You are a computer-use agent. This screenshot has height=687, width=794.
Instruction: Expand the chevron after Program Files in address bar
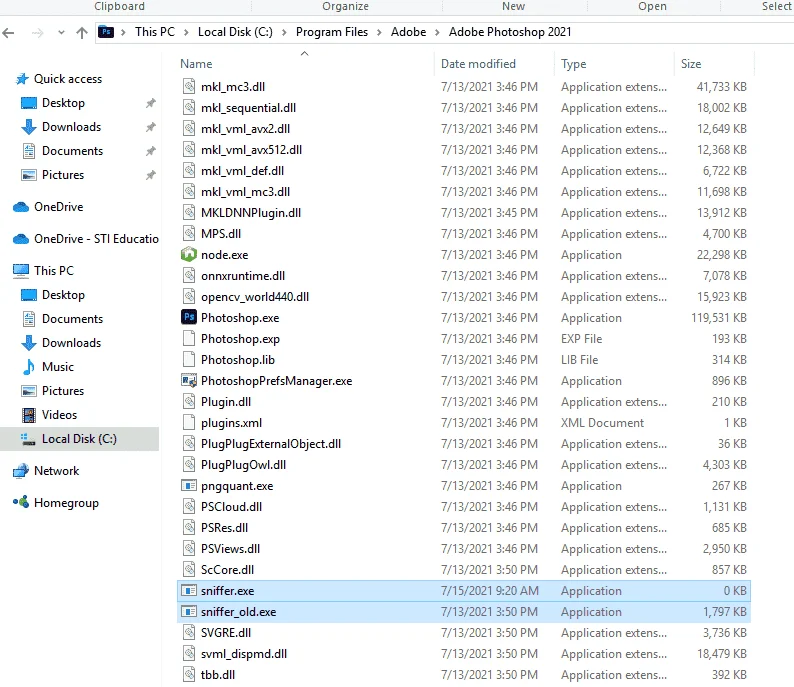(379, 32)
